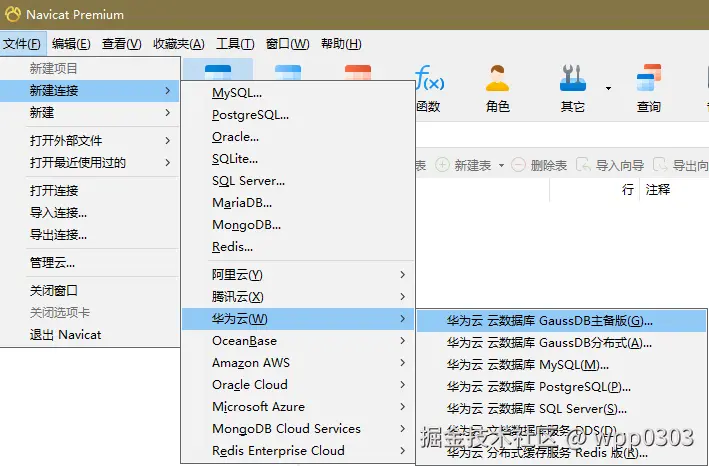Screen dimensions: 709x466
Task: Open the 工具(T) menu
Action: coord(235,44)
